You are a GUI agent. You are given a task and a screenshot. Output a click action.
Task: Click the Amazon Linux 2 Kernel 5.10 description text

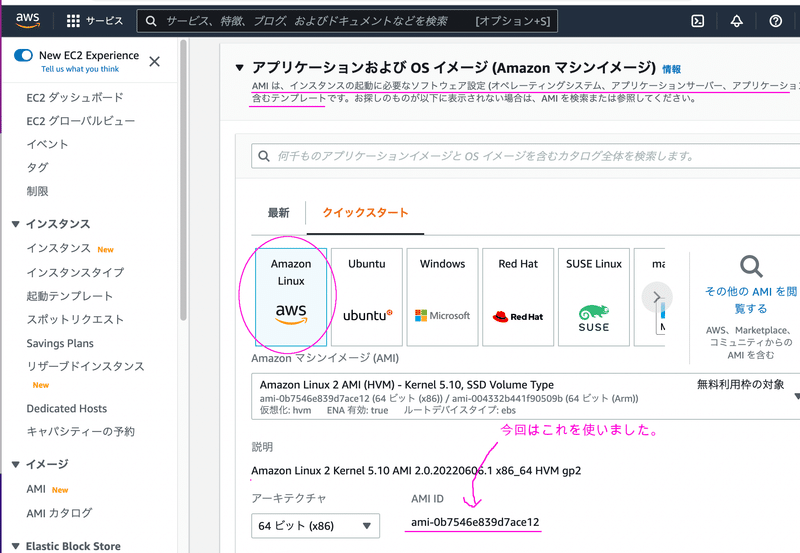416,470
